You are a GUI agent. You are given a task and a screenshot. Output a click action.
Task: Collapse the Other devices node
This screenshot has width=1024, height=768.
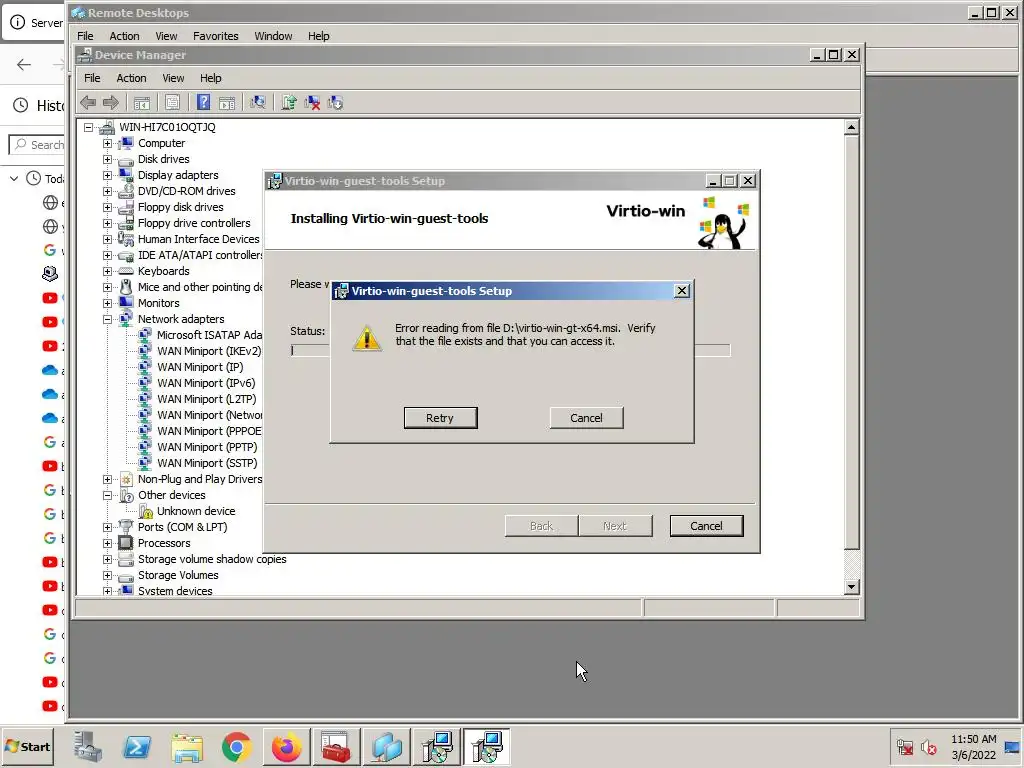click(107, 495)
